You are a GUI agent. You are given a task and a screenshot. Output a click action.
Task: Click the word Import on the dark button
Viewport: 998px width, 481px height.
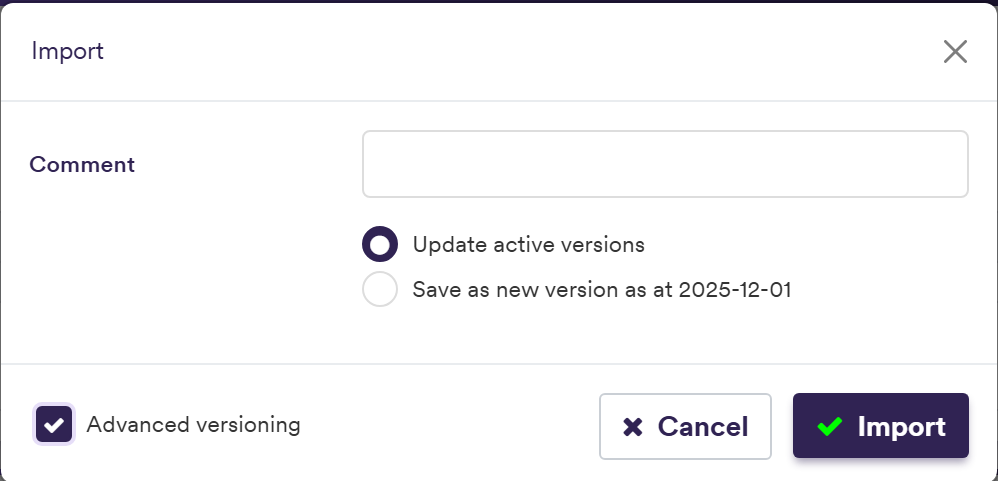901,427
